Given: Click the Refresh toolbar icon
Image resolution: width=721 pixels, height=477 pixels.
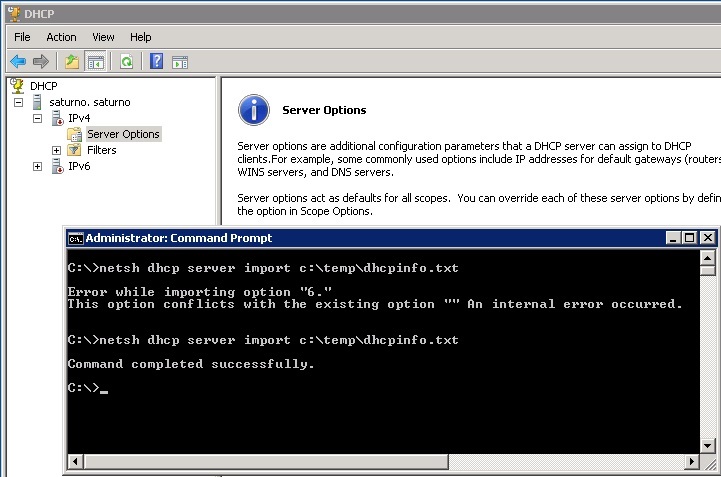Looking at the screenshot, I should (126, 61).
